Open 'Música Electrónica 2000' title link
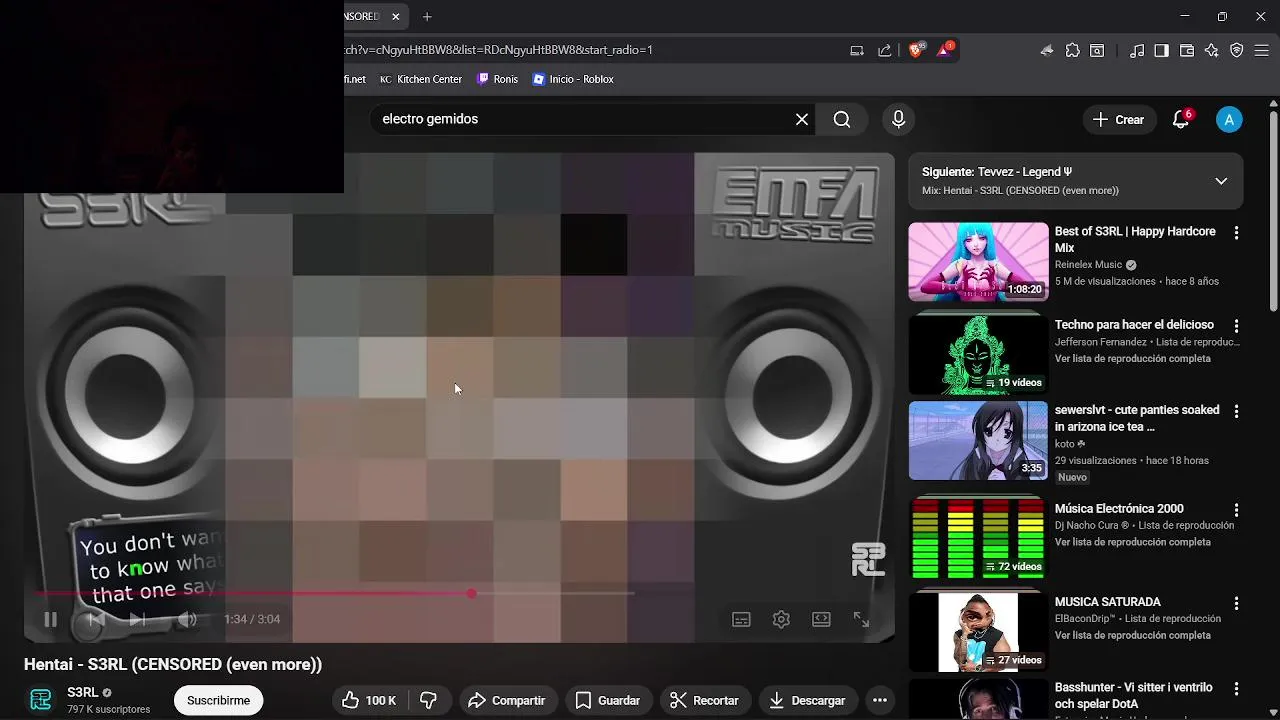Image resolution: width=1280 pixels, height=720 pixels. 1119,509
